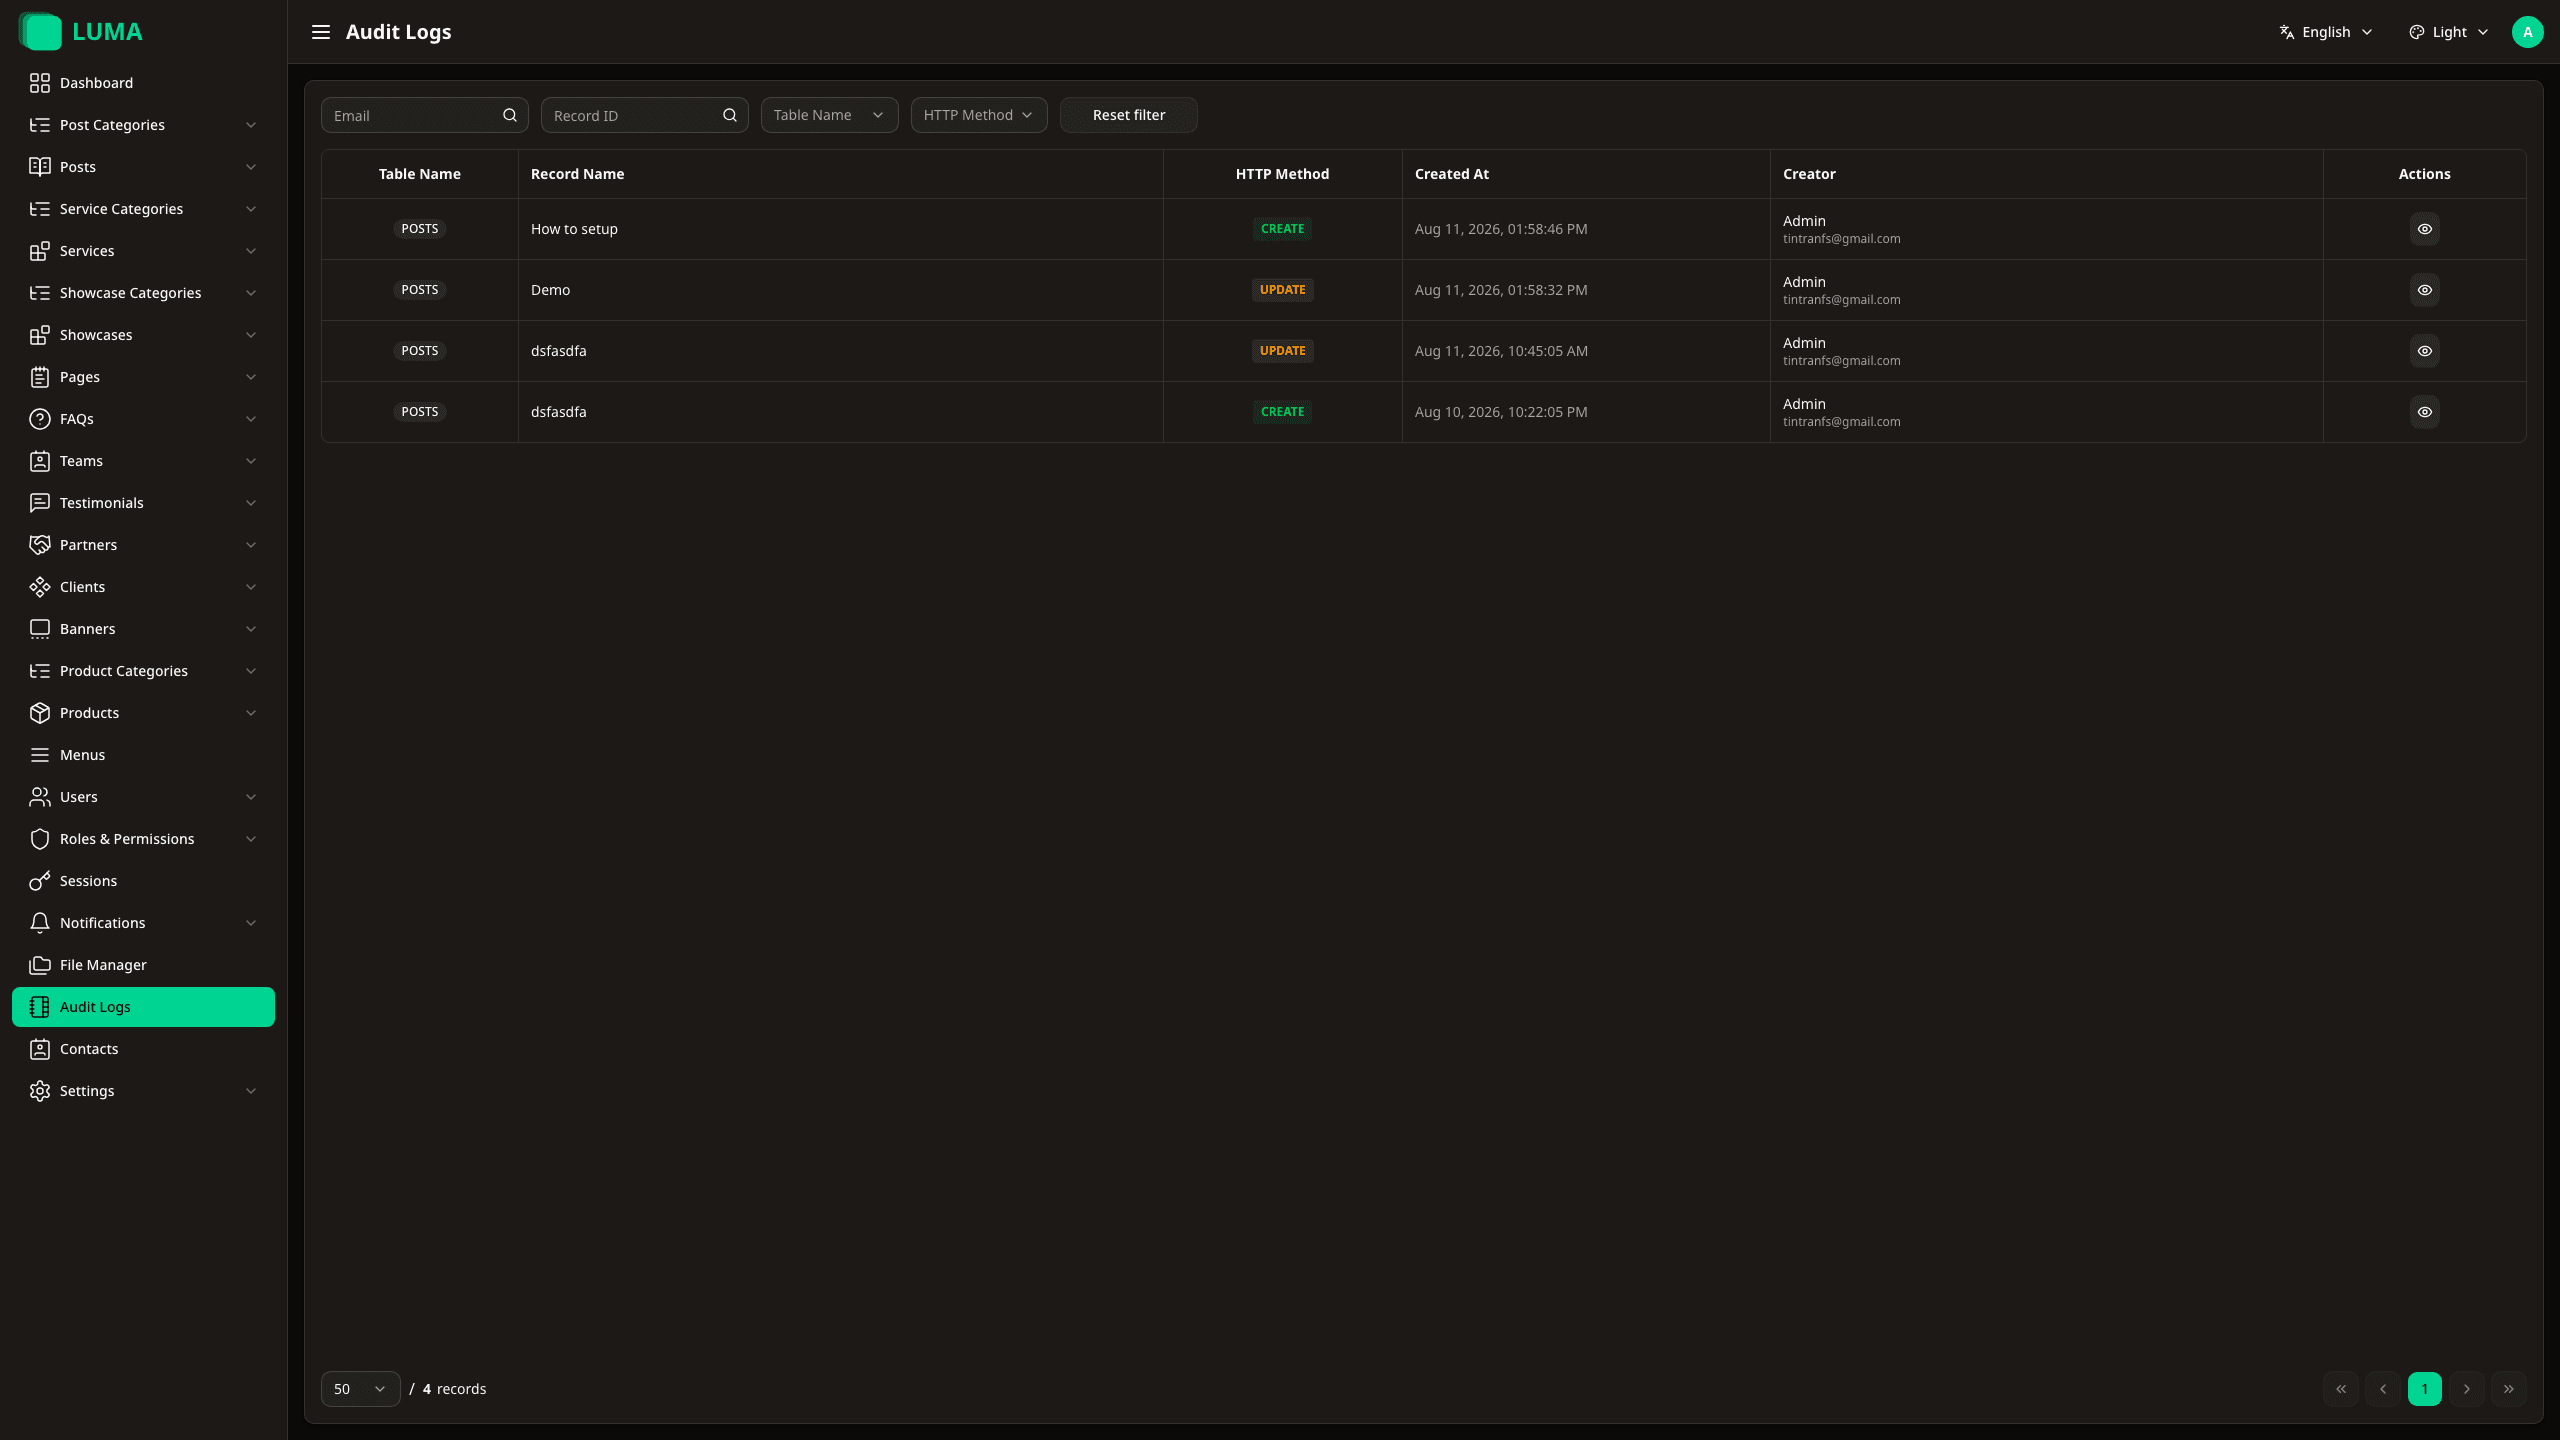Go to next page arrow
The width and height of the screenshot is (2560, 1440).
(x=2466, y=1389)
